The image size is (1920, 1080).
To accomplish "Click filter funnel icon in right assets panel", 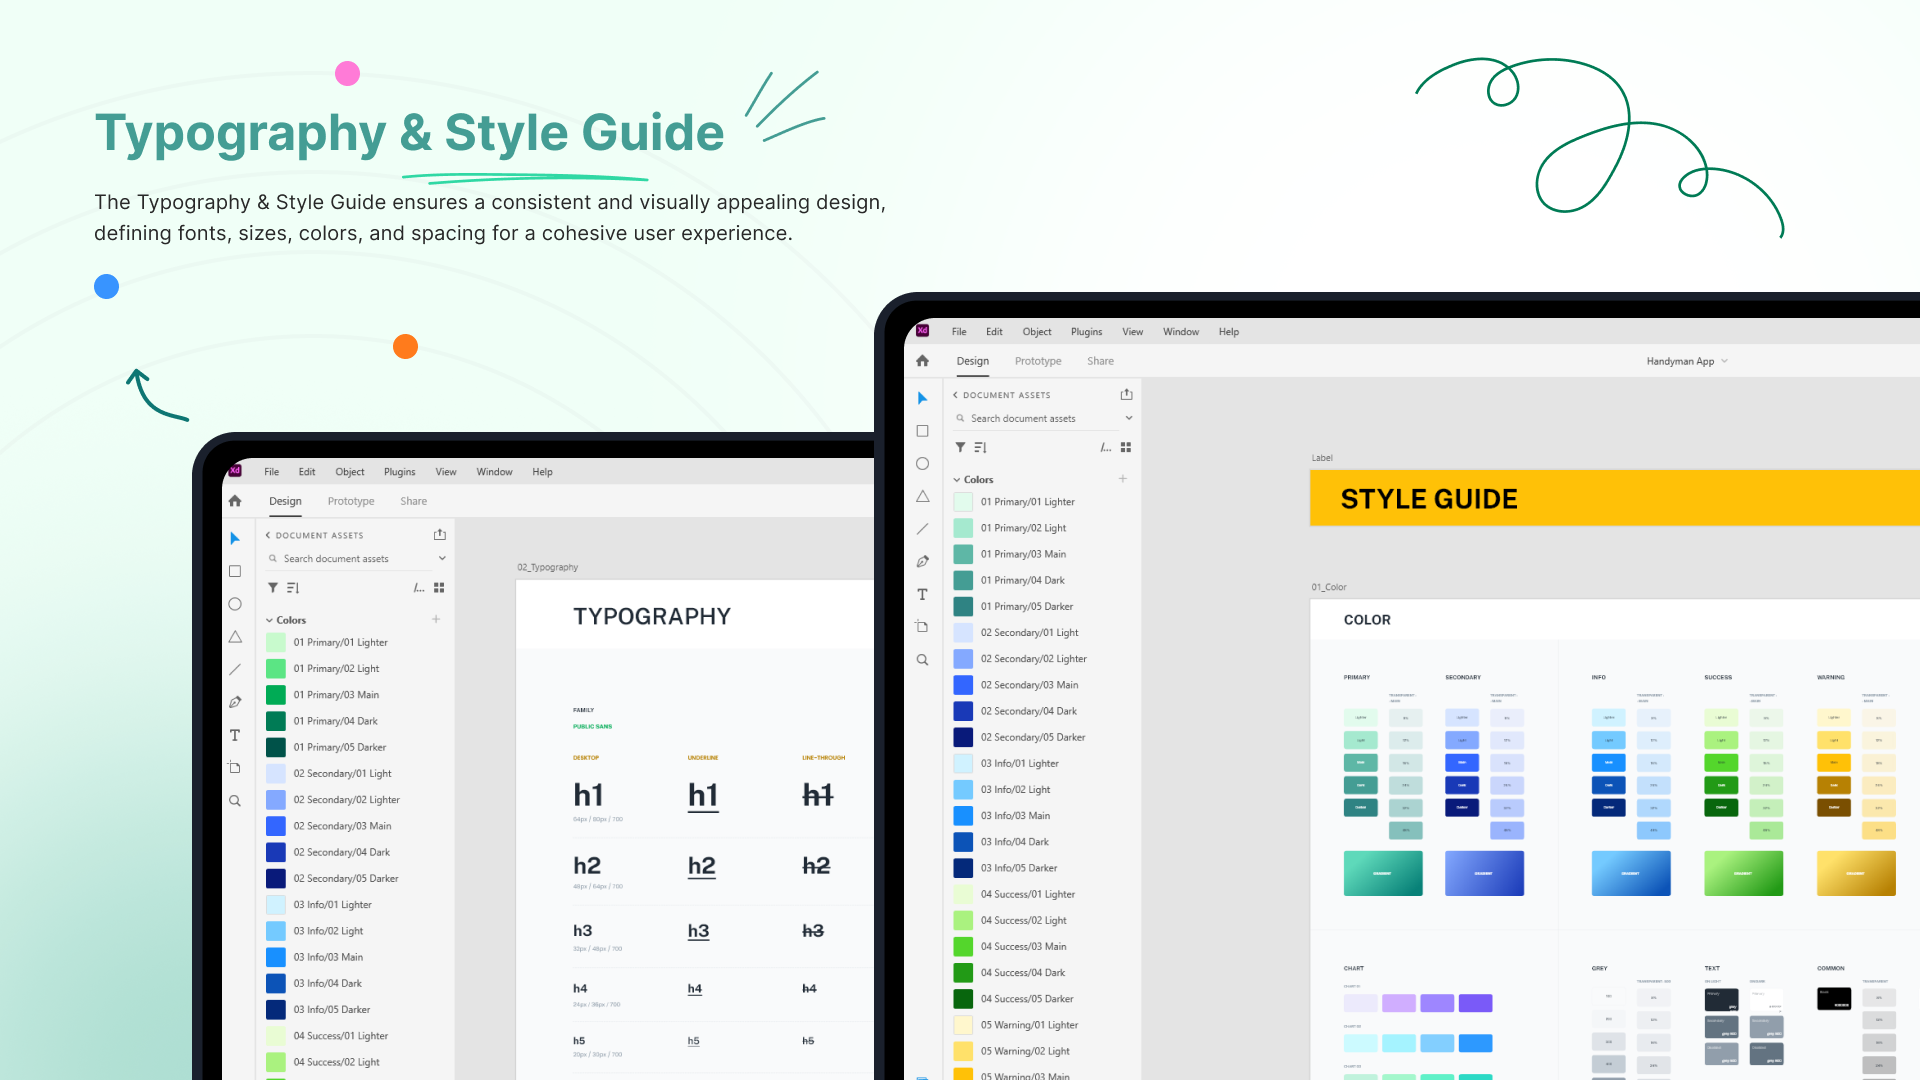I will (960, 447).
